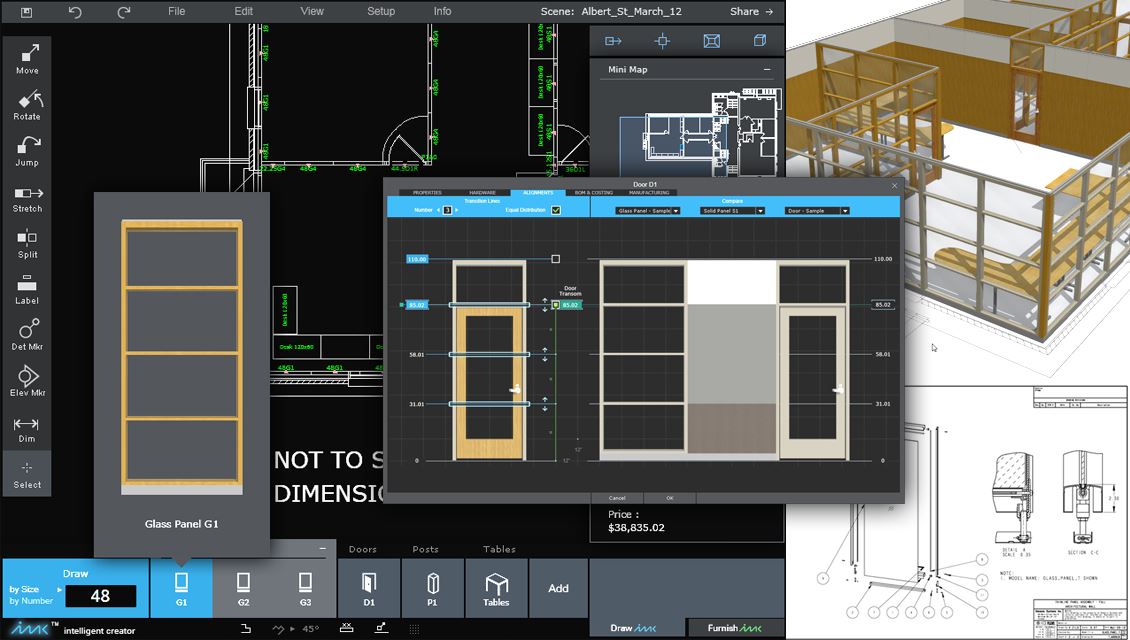The height and width of the screenshot is (640, 1130).
Task: Select draw by Number option
Action: click(31, 600)
